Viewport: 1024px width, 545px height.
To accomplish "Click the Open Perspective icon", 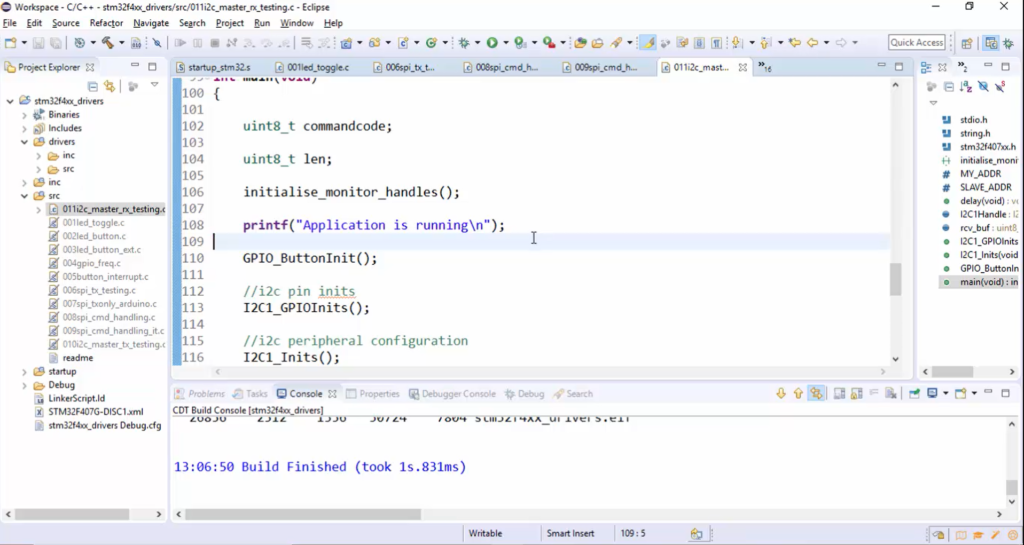I will [x=967, y=43].
